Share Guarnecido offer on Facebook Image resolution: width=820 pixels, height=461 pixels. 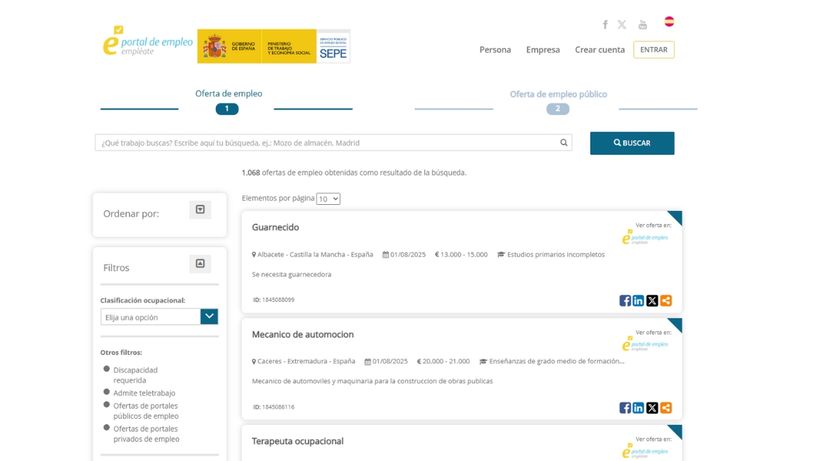tap(625, 301)
